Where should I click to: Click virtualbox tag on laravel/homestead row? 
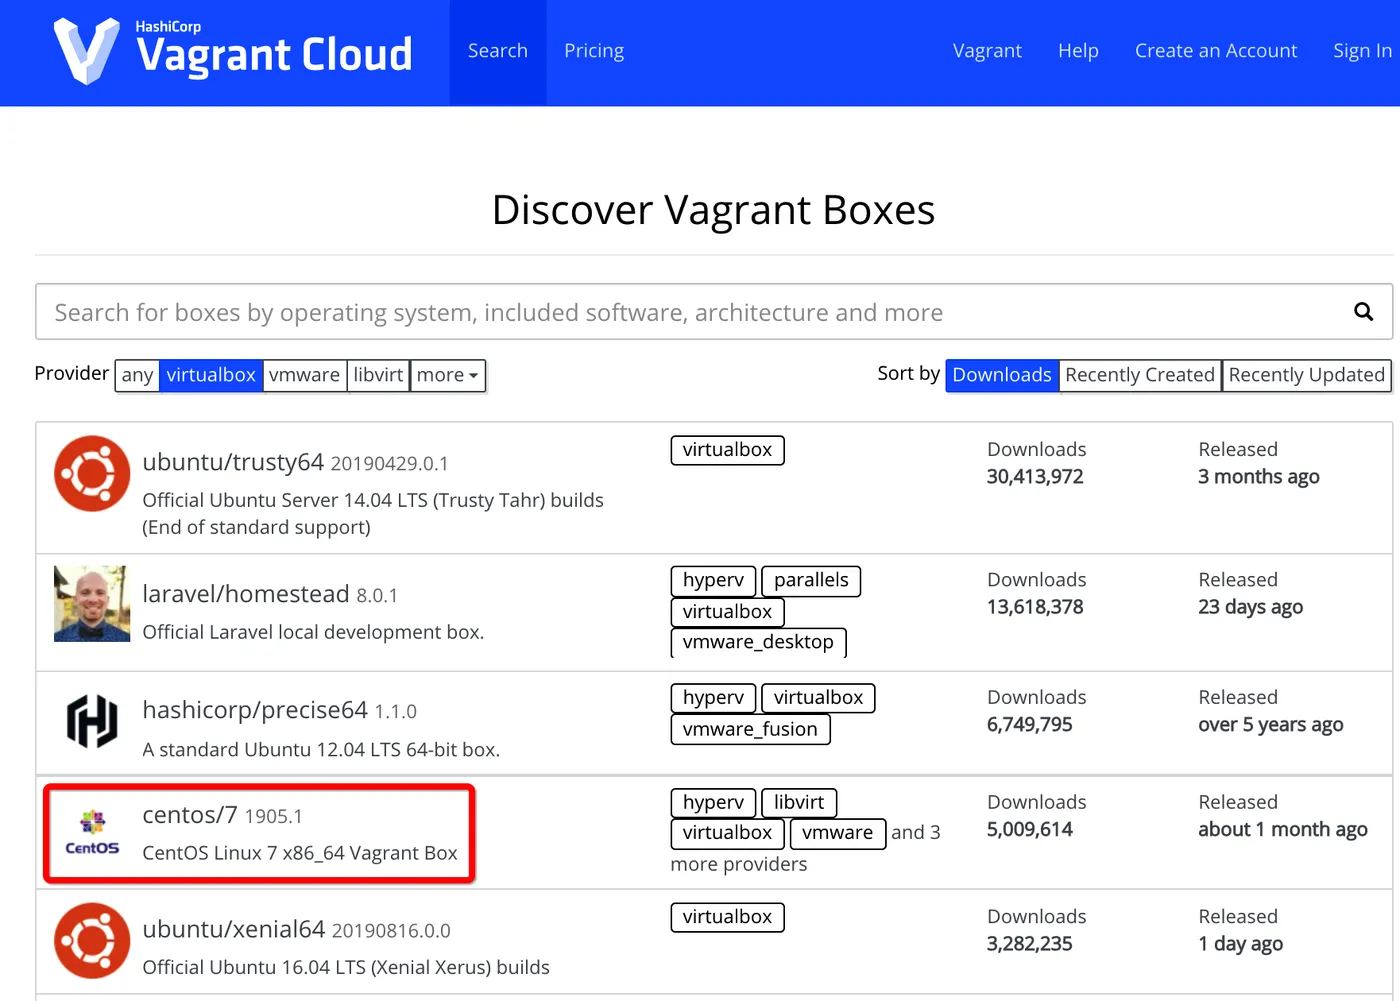[x=727, y=612]
